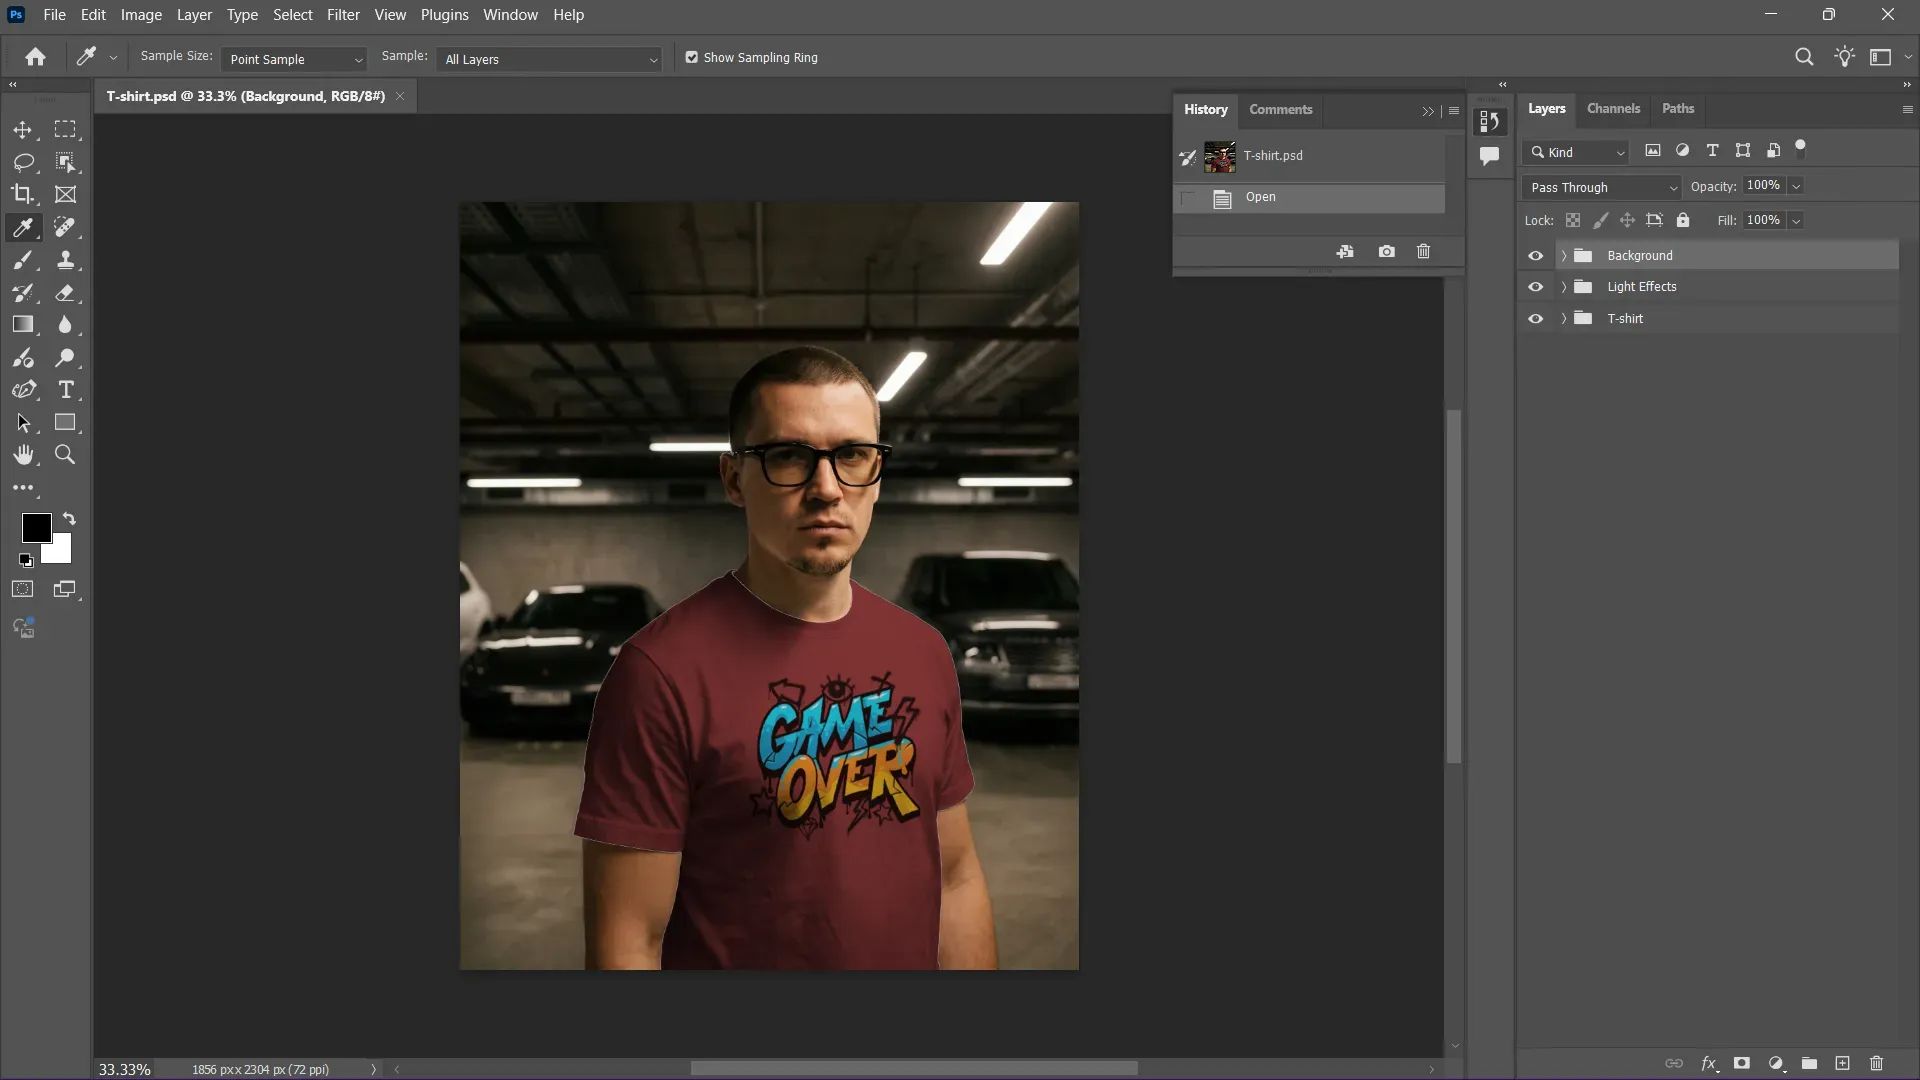Create a new layer with the plus icon

coord(1843,1063)
